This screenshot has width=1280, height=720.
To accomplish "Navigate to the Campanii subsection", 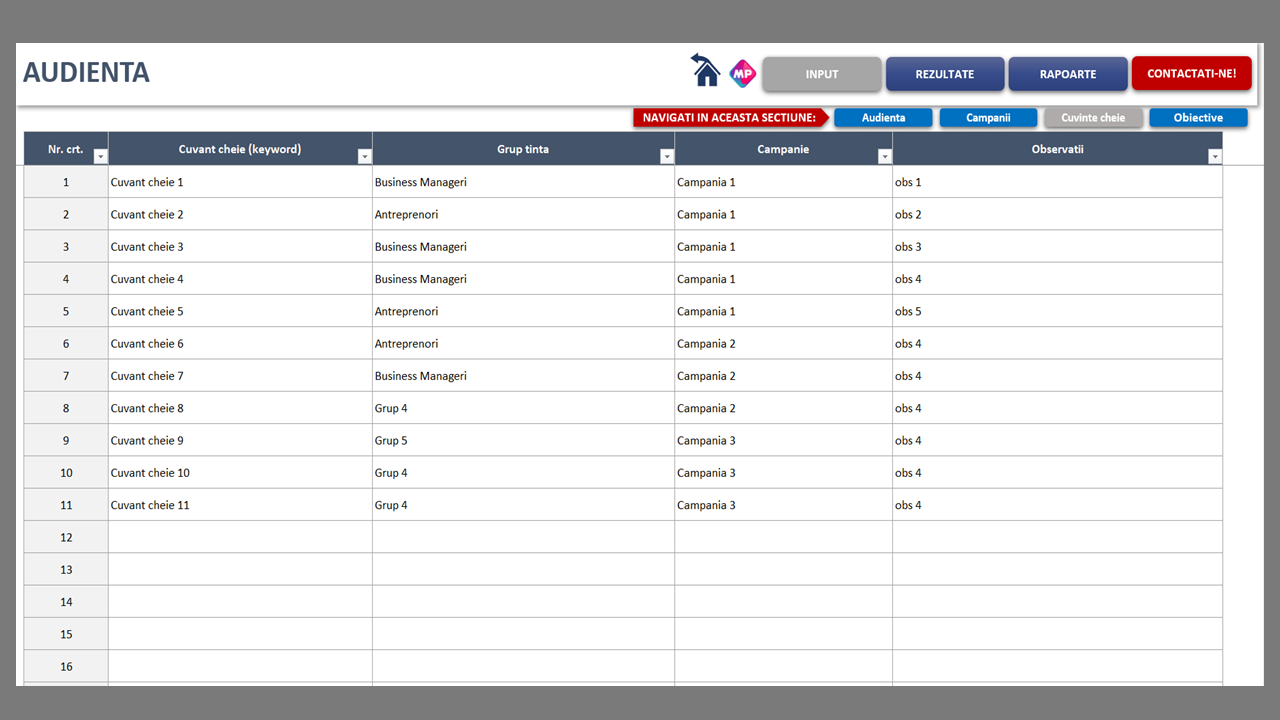I will 988,118.
